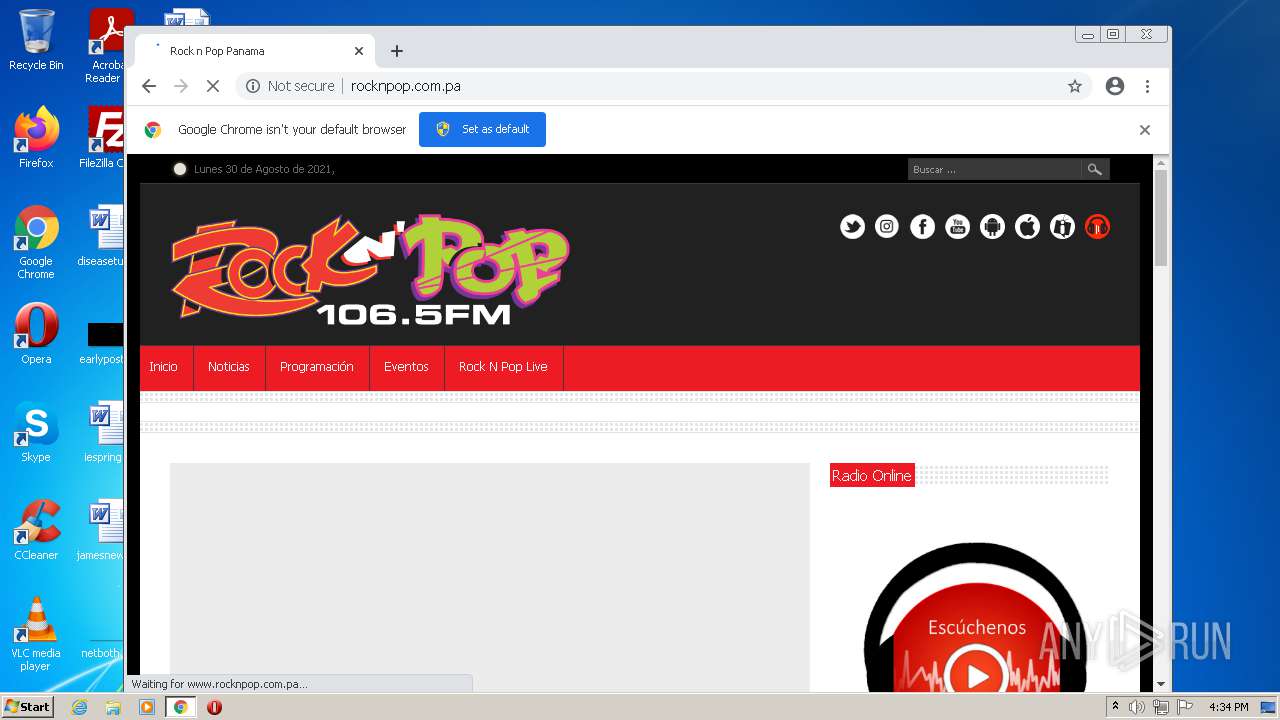The image size is (1280, 720).
Task: Open the Eventos menu item
Action: point(406,367)
